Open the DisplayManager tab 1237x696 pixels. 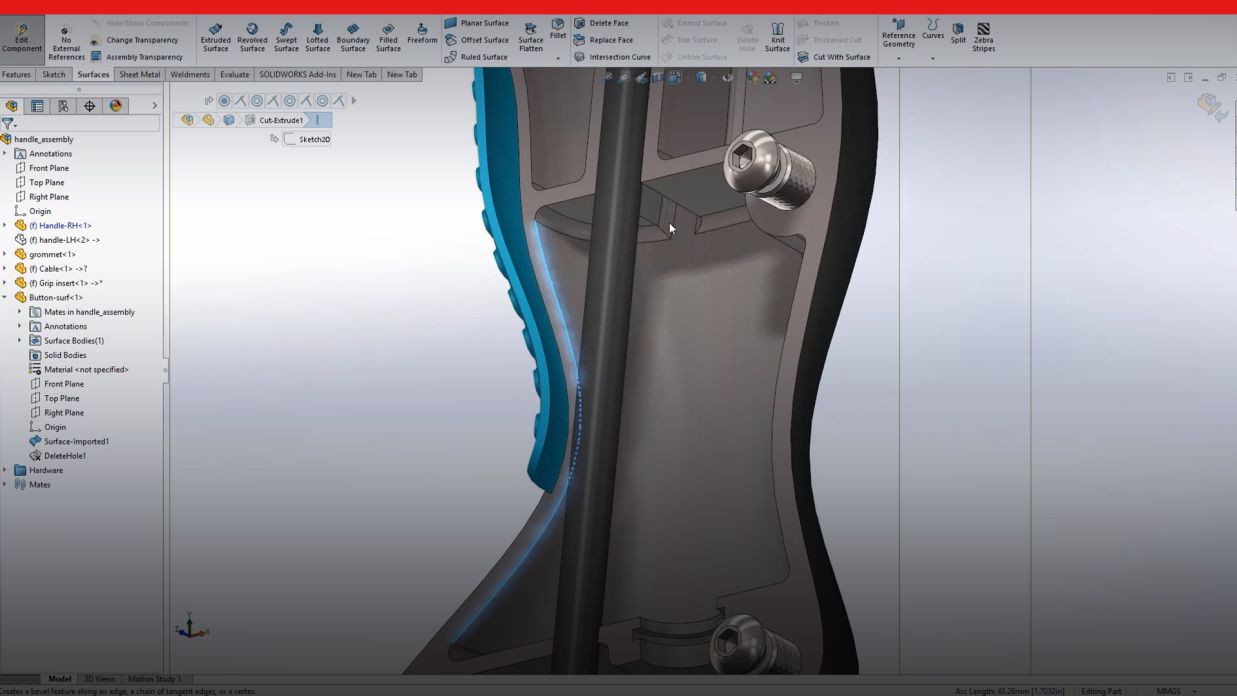pos(116,106)
